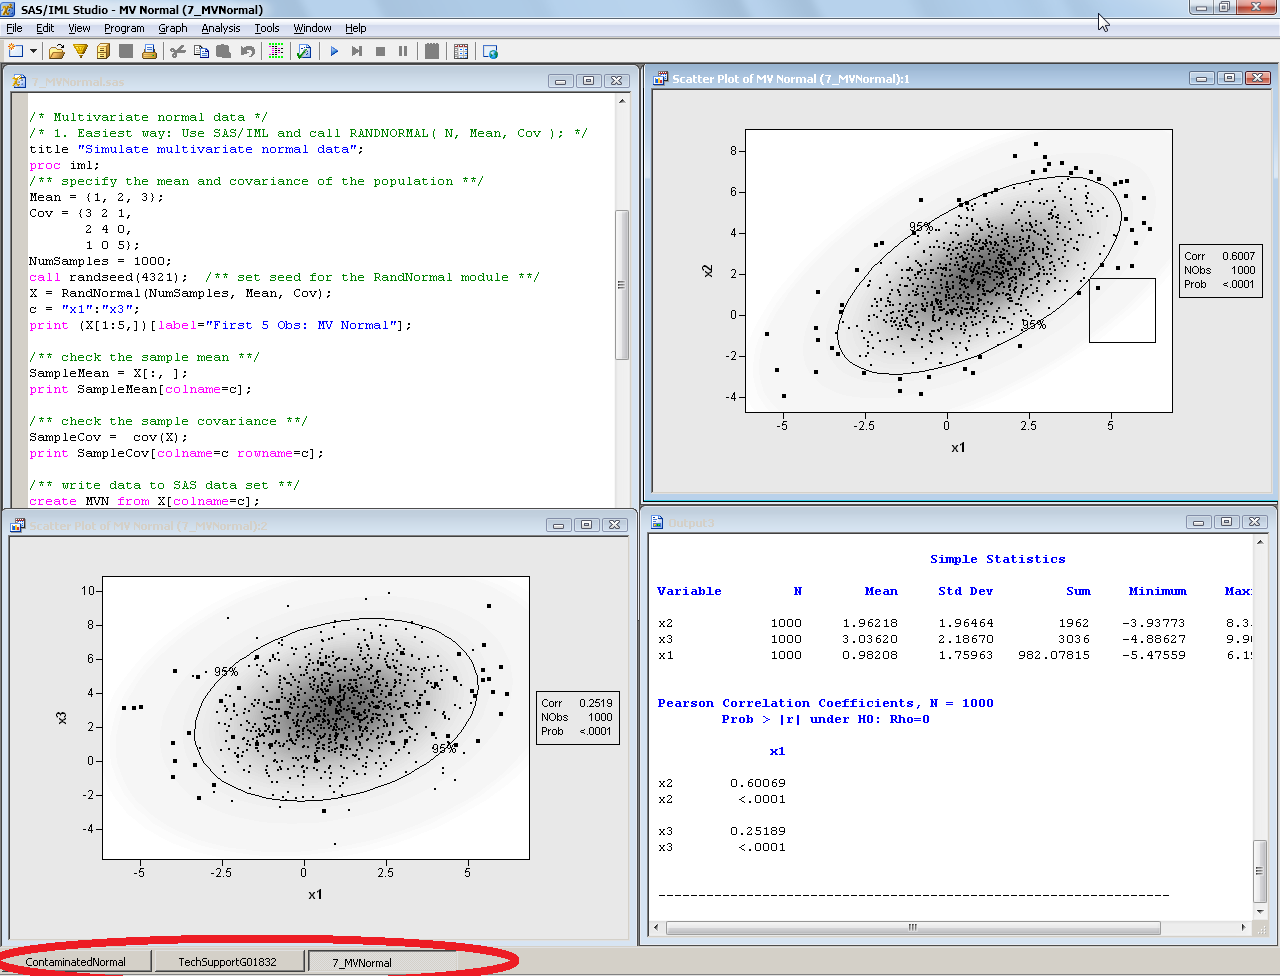Pause the running program
The image size is (1280, 976).
[403, 51]
